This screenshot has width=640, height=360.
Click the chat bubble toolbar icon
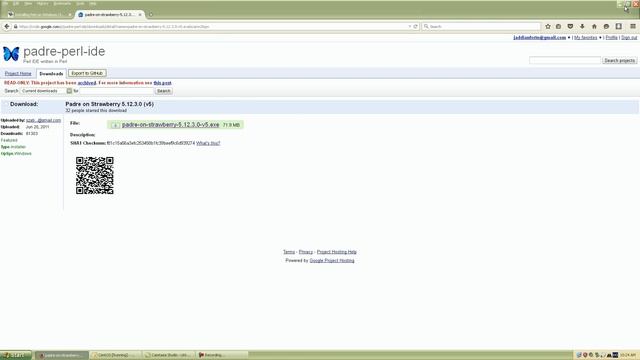coord(606,26)
